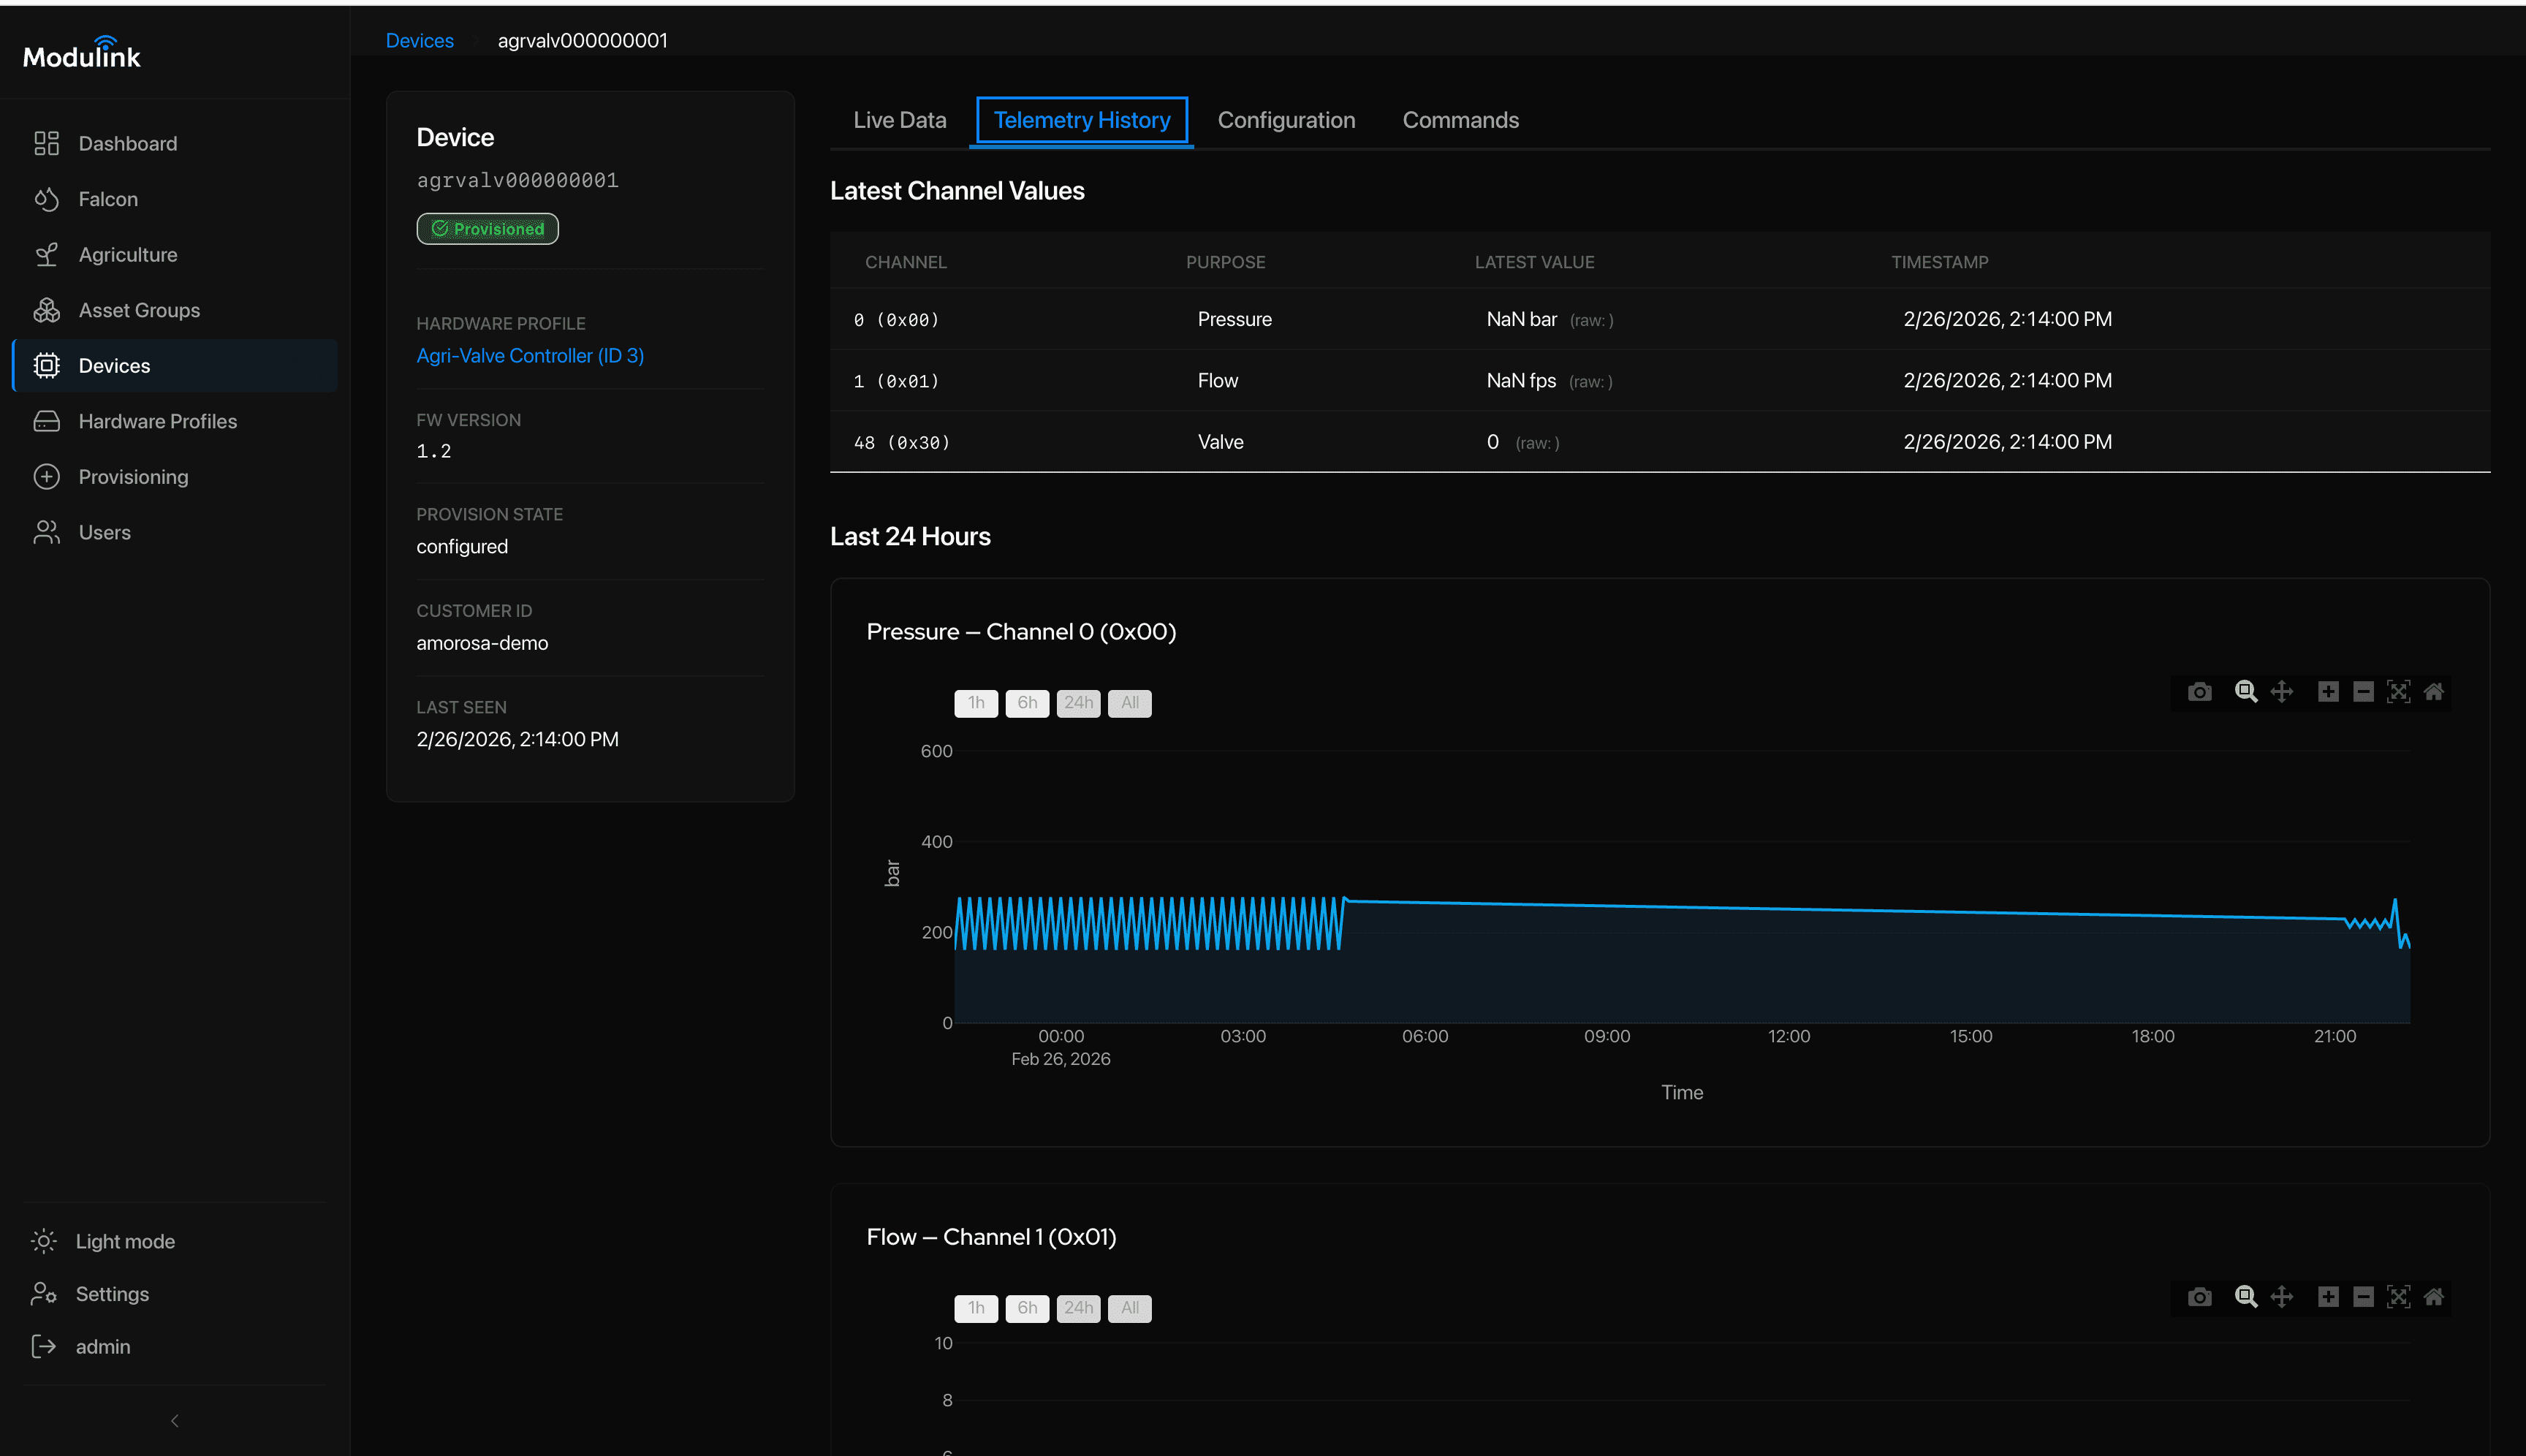The width and height of the screenshot is (2526, 1456).
Task: Select the All range on the Pressure chart
Action: click(x=1129, y=703)
